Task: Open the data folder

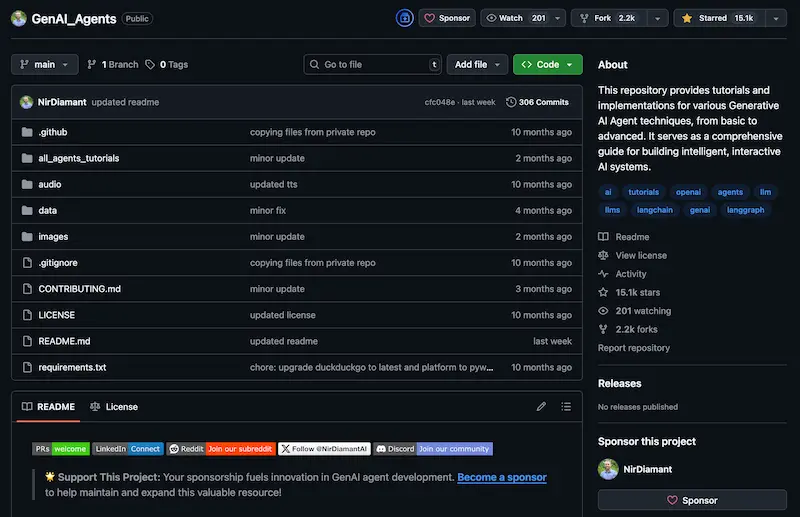Action: click(x=47, y=210)
